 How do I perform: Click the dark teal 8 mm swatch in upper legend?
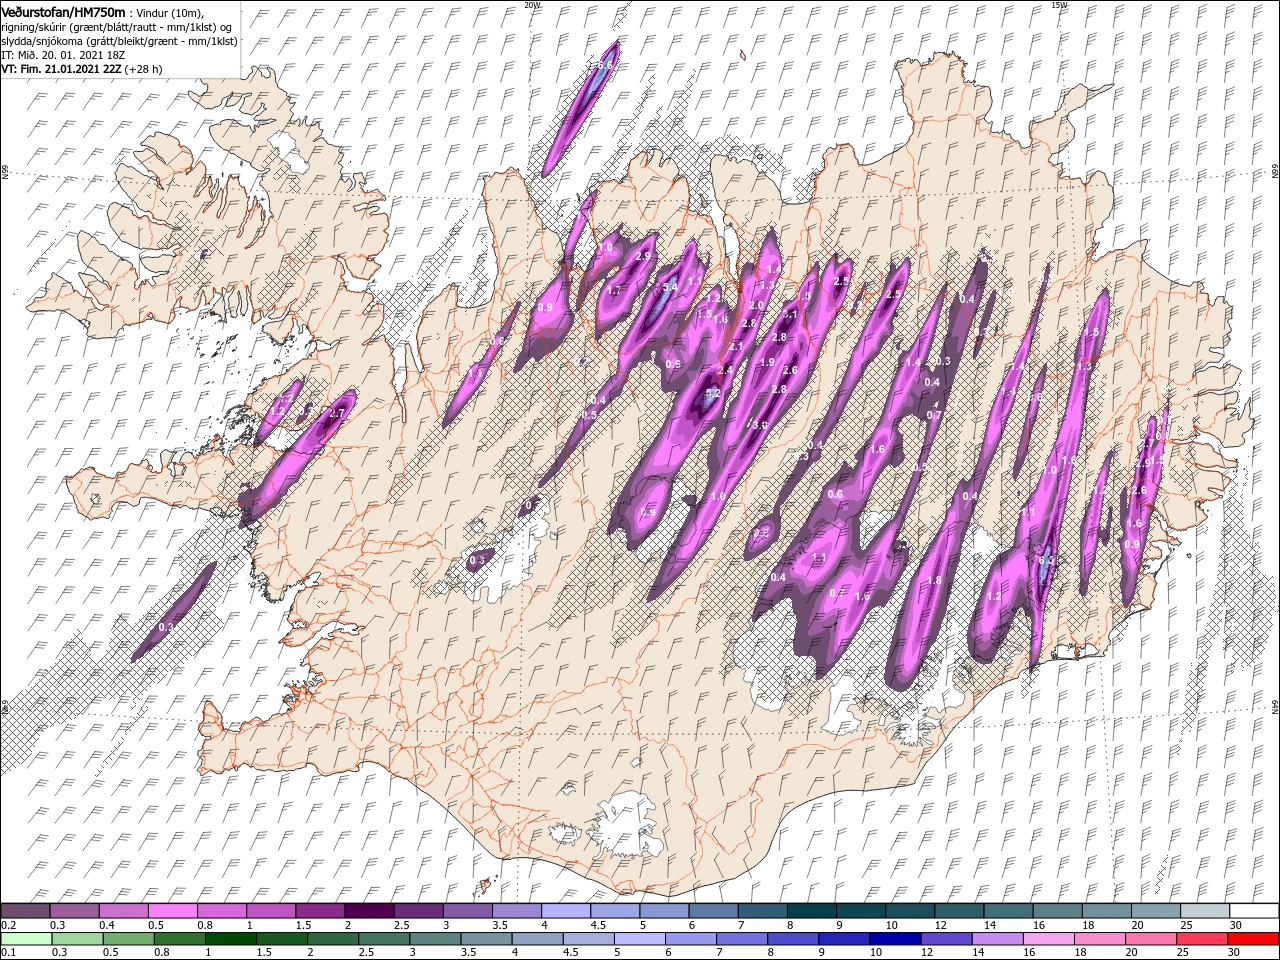[x=811, y=911]
